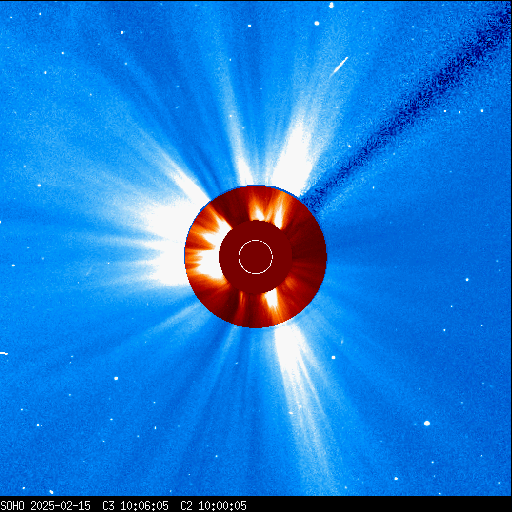Click the bright star at lower left of center
The width and height of the screenshot is (512, 512).
tap(116, 378)
